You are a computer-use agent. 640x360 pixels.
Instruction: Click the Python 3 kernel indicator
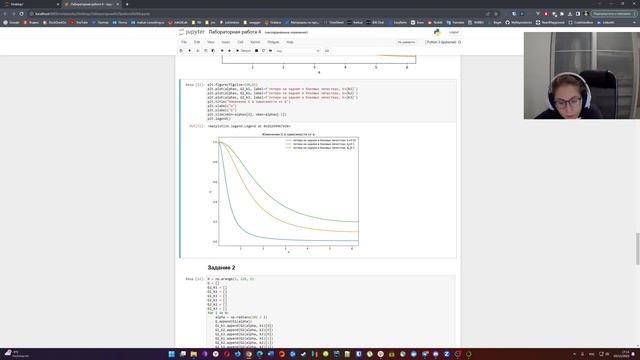click(443, 42)
